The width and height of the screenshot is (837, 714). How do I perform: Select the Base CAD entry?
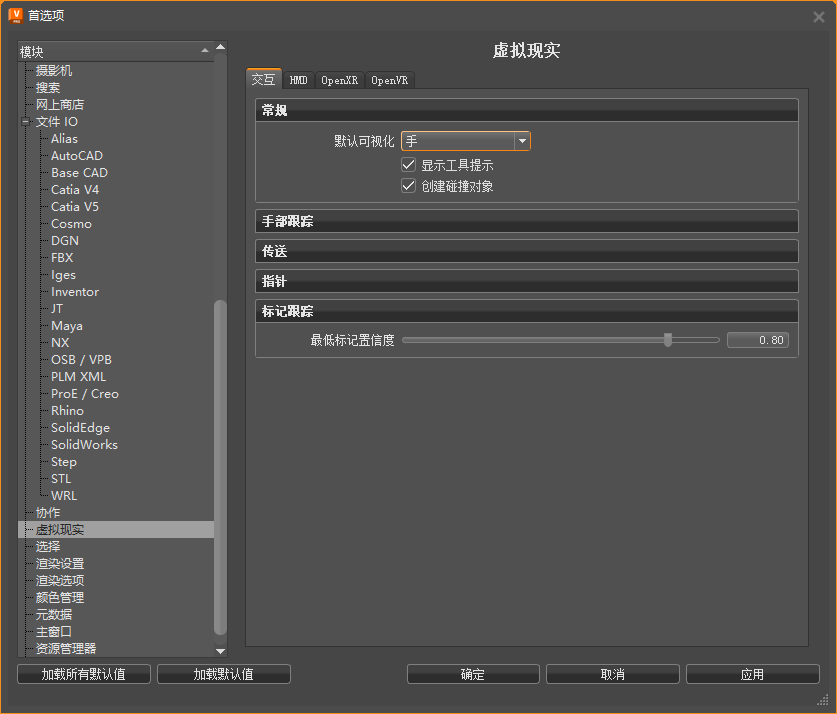(x=80, y=173)
